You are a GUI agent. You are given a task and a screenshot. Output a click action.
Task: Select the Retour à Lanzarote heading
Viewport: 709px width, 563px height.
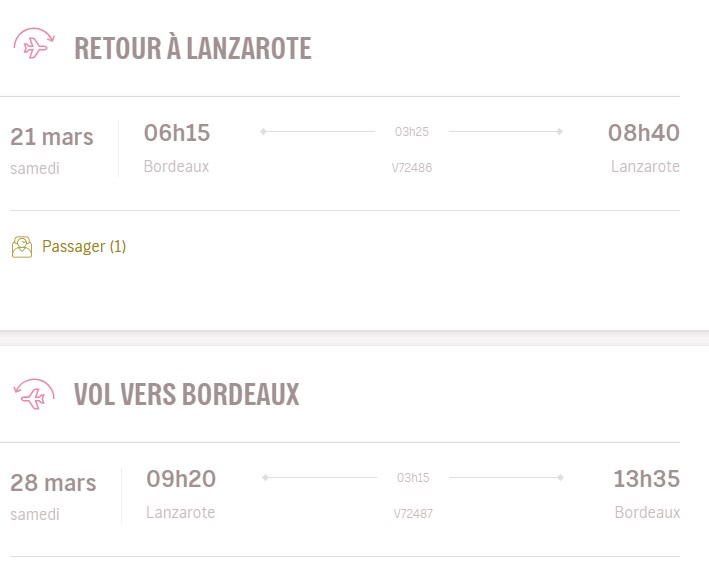(x=193, y=48)
